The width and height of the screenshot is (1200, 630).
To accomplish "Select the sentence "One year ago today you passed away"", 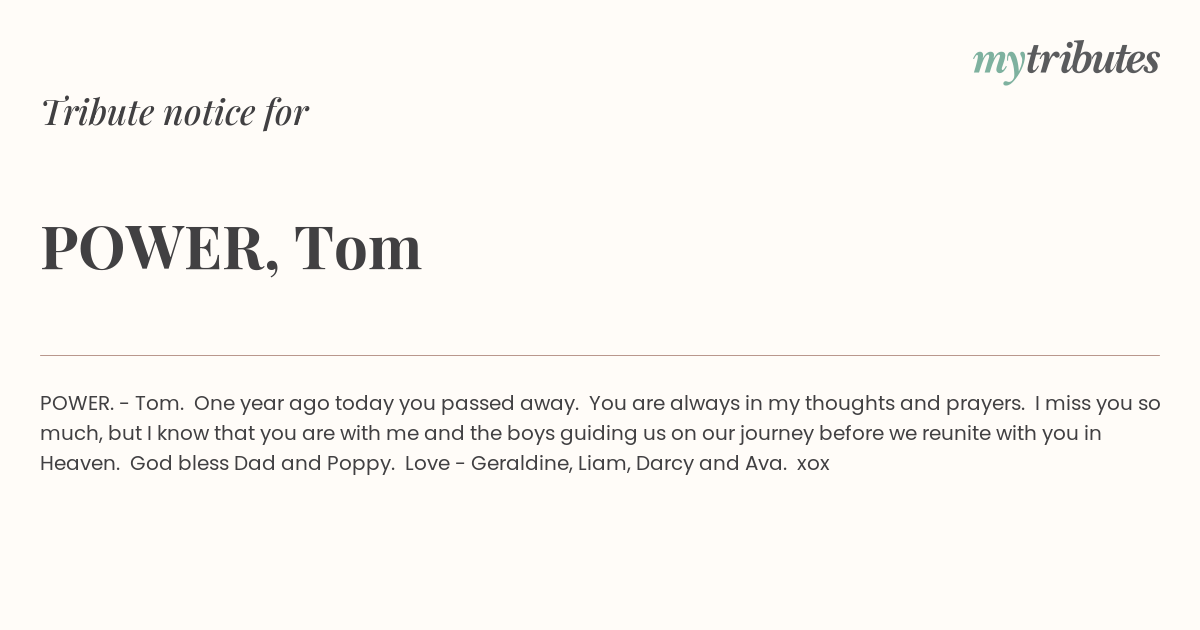I will tap(385, 404).
